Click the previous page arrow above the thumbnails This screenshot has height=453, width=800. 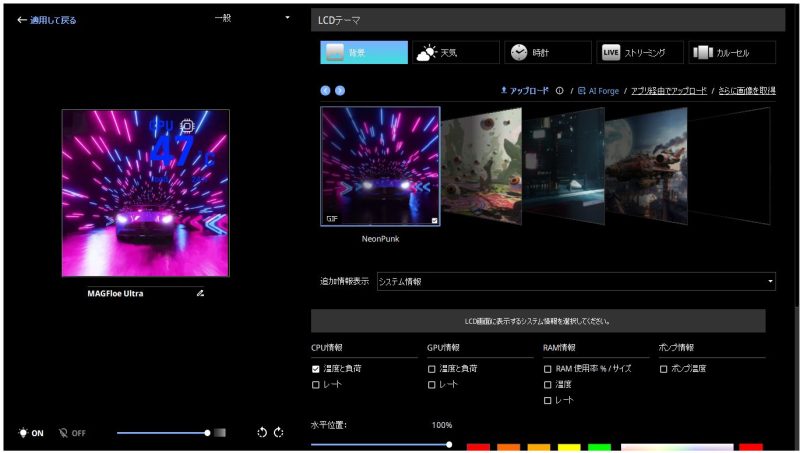pyautogui.click(x=326, y=90)
